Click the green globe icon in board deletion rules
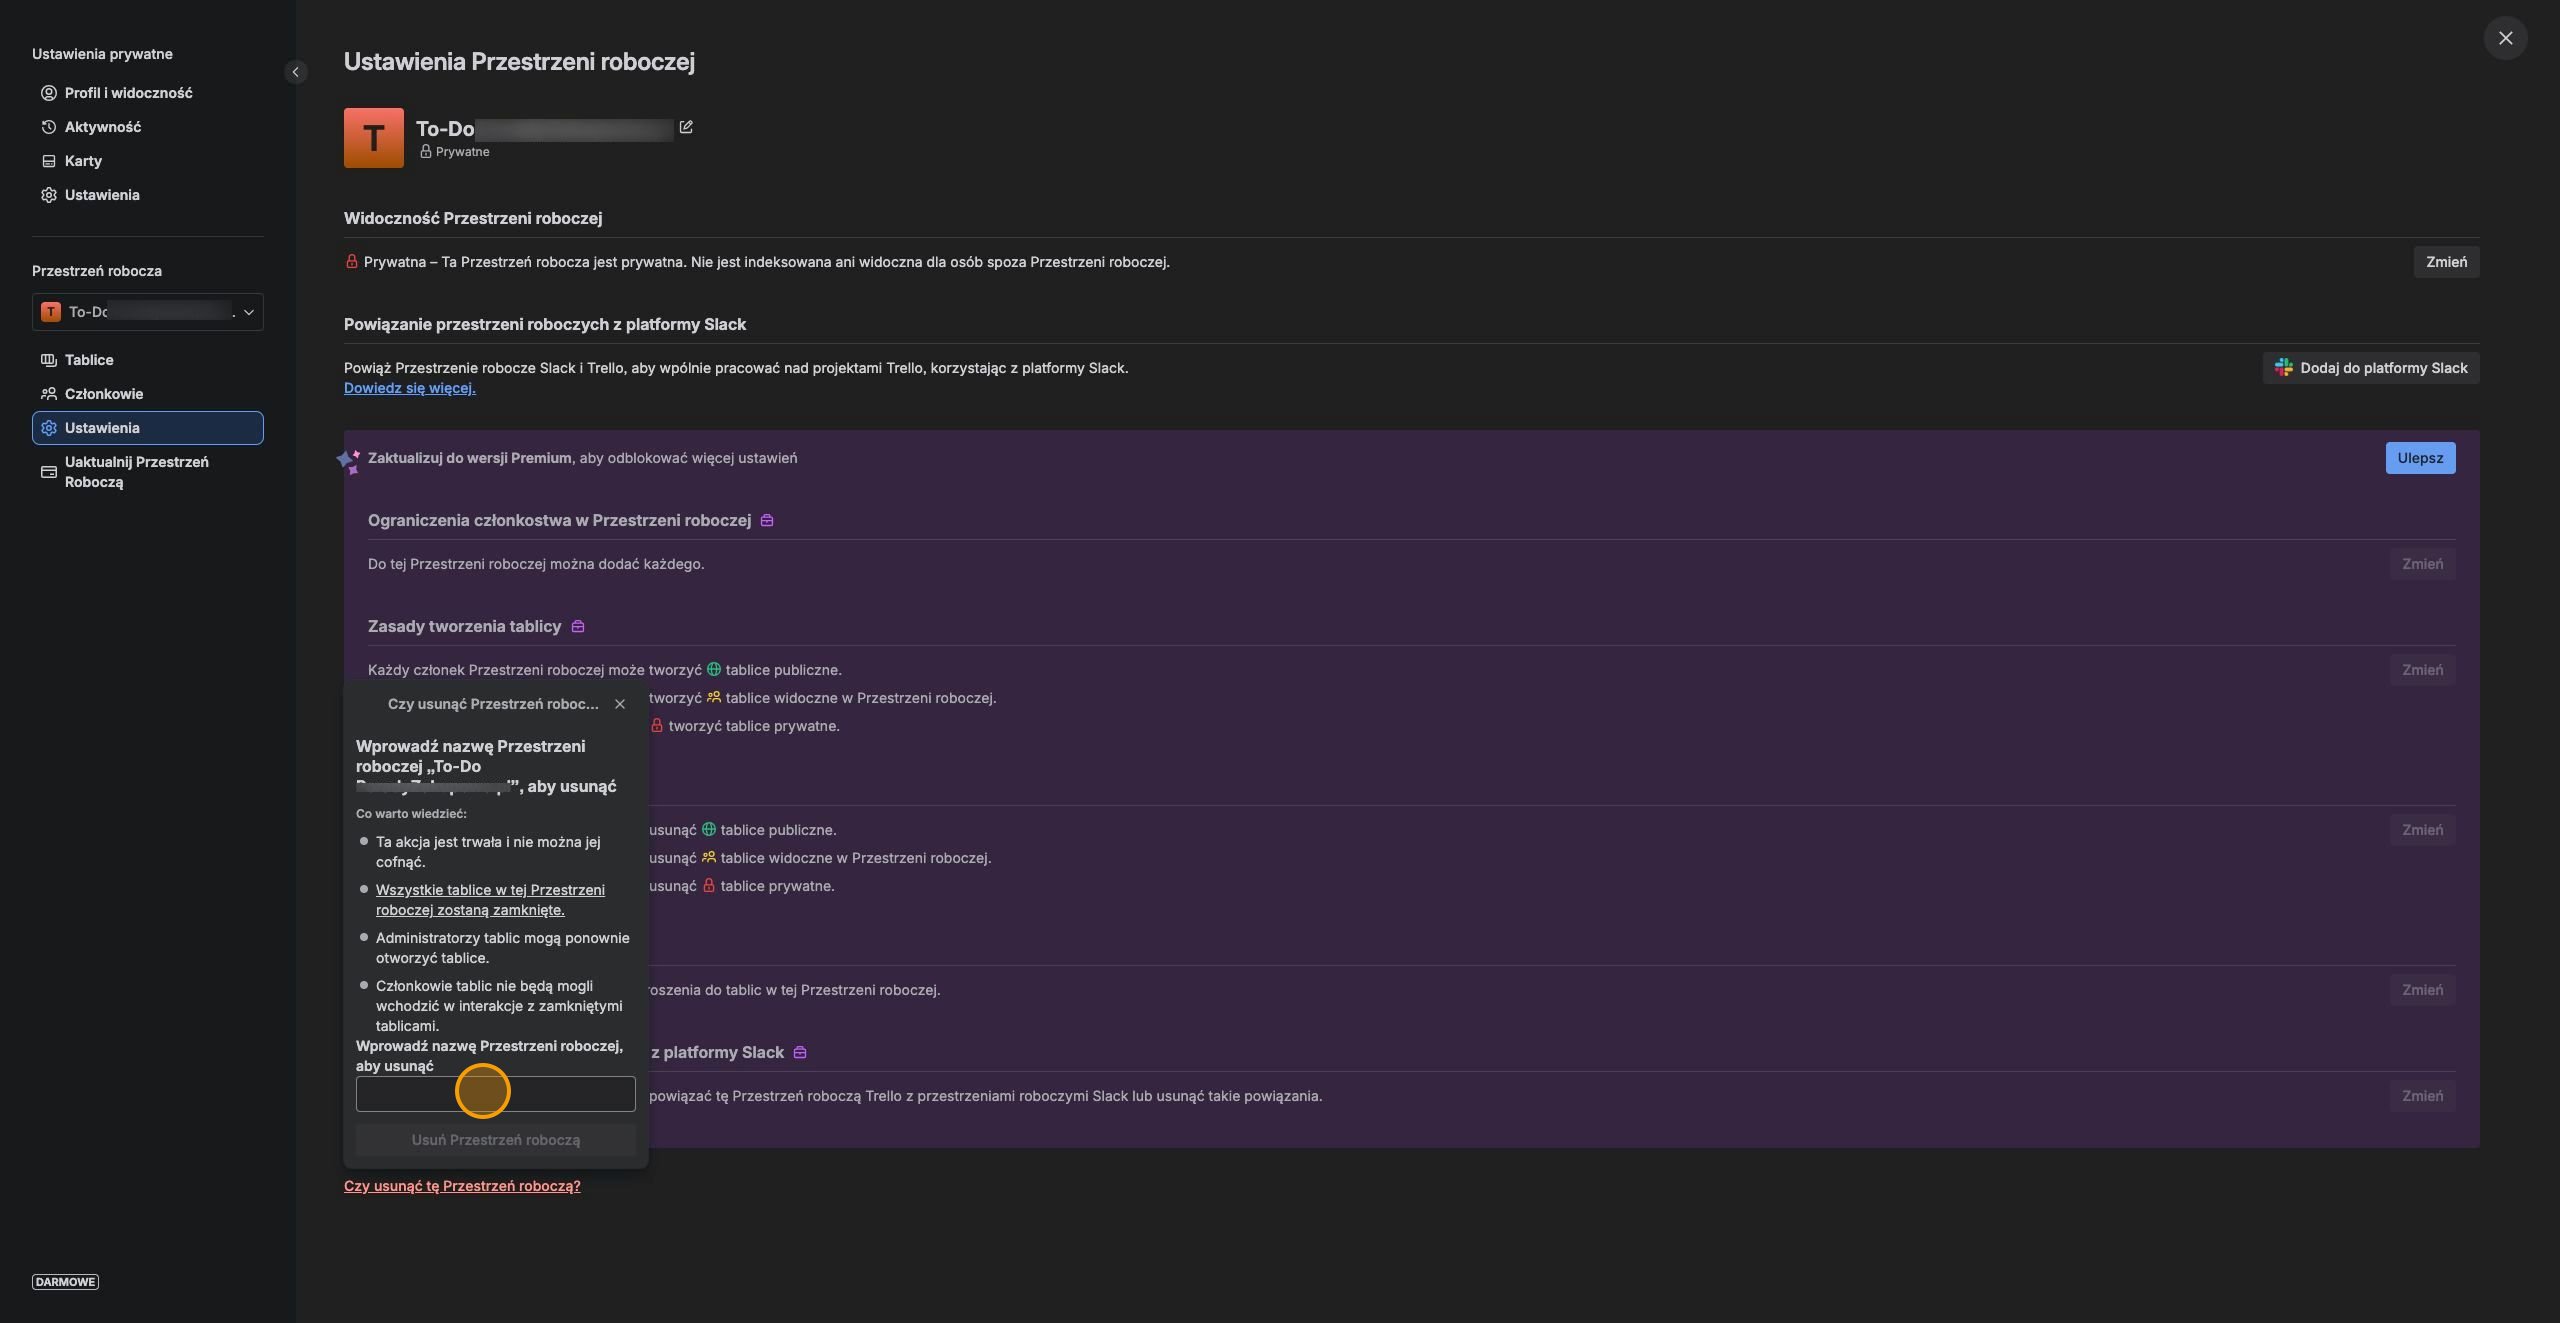 pyautogui.click(x=709, y=830)
